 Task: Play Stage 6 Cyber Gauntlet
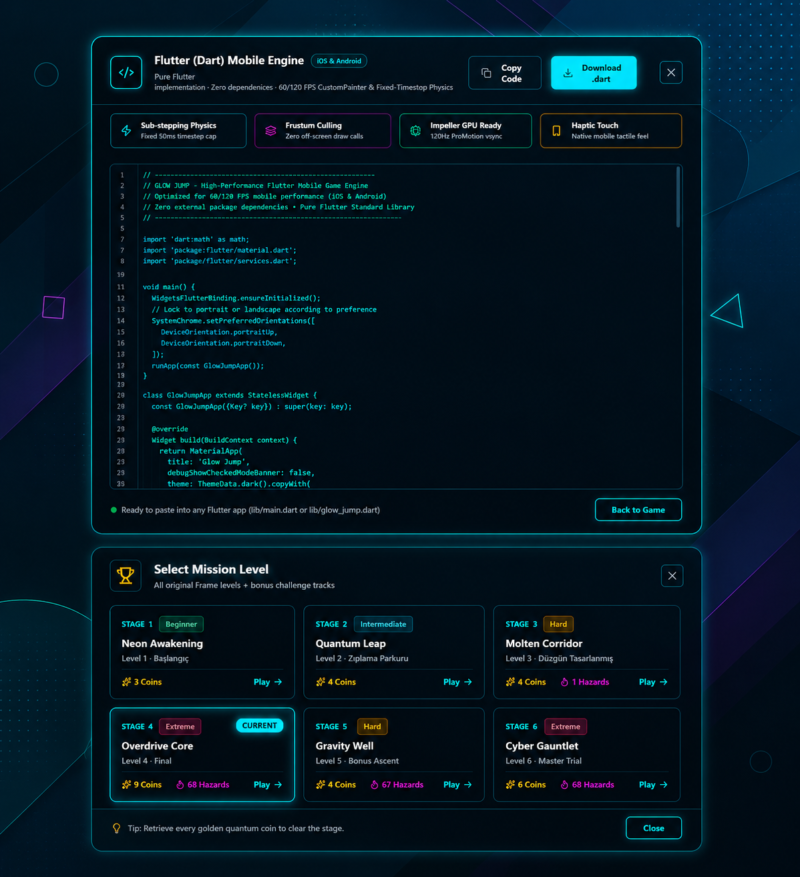653,785
